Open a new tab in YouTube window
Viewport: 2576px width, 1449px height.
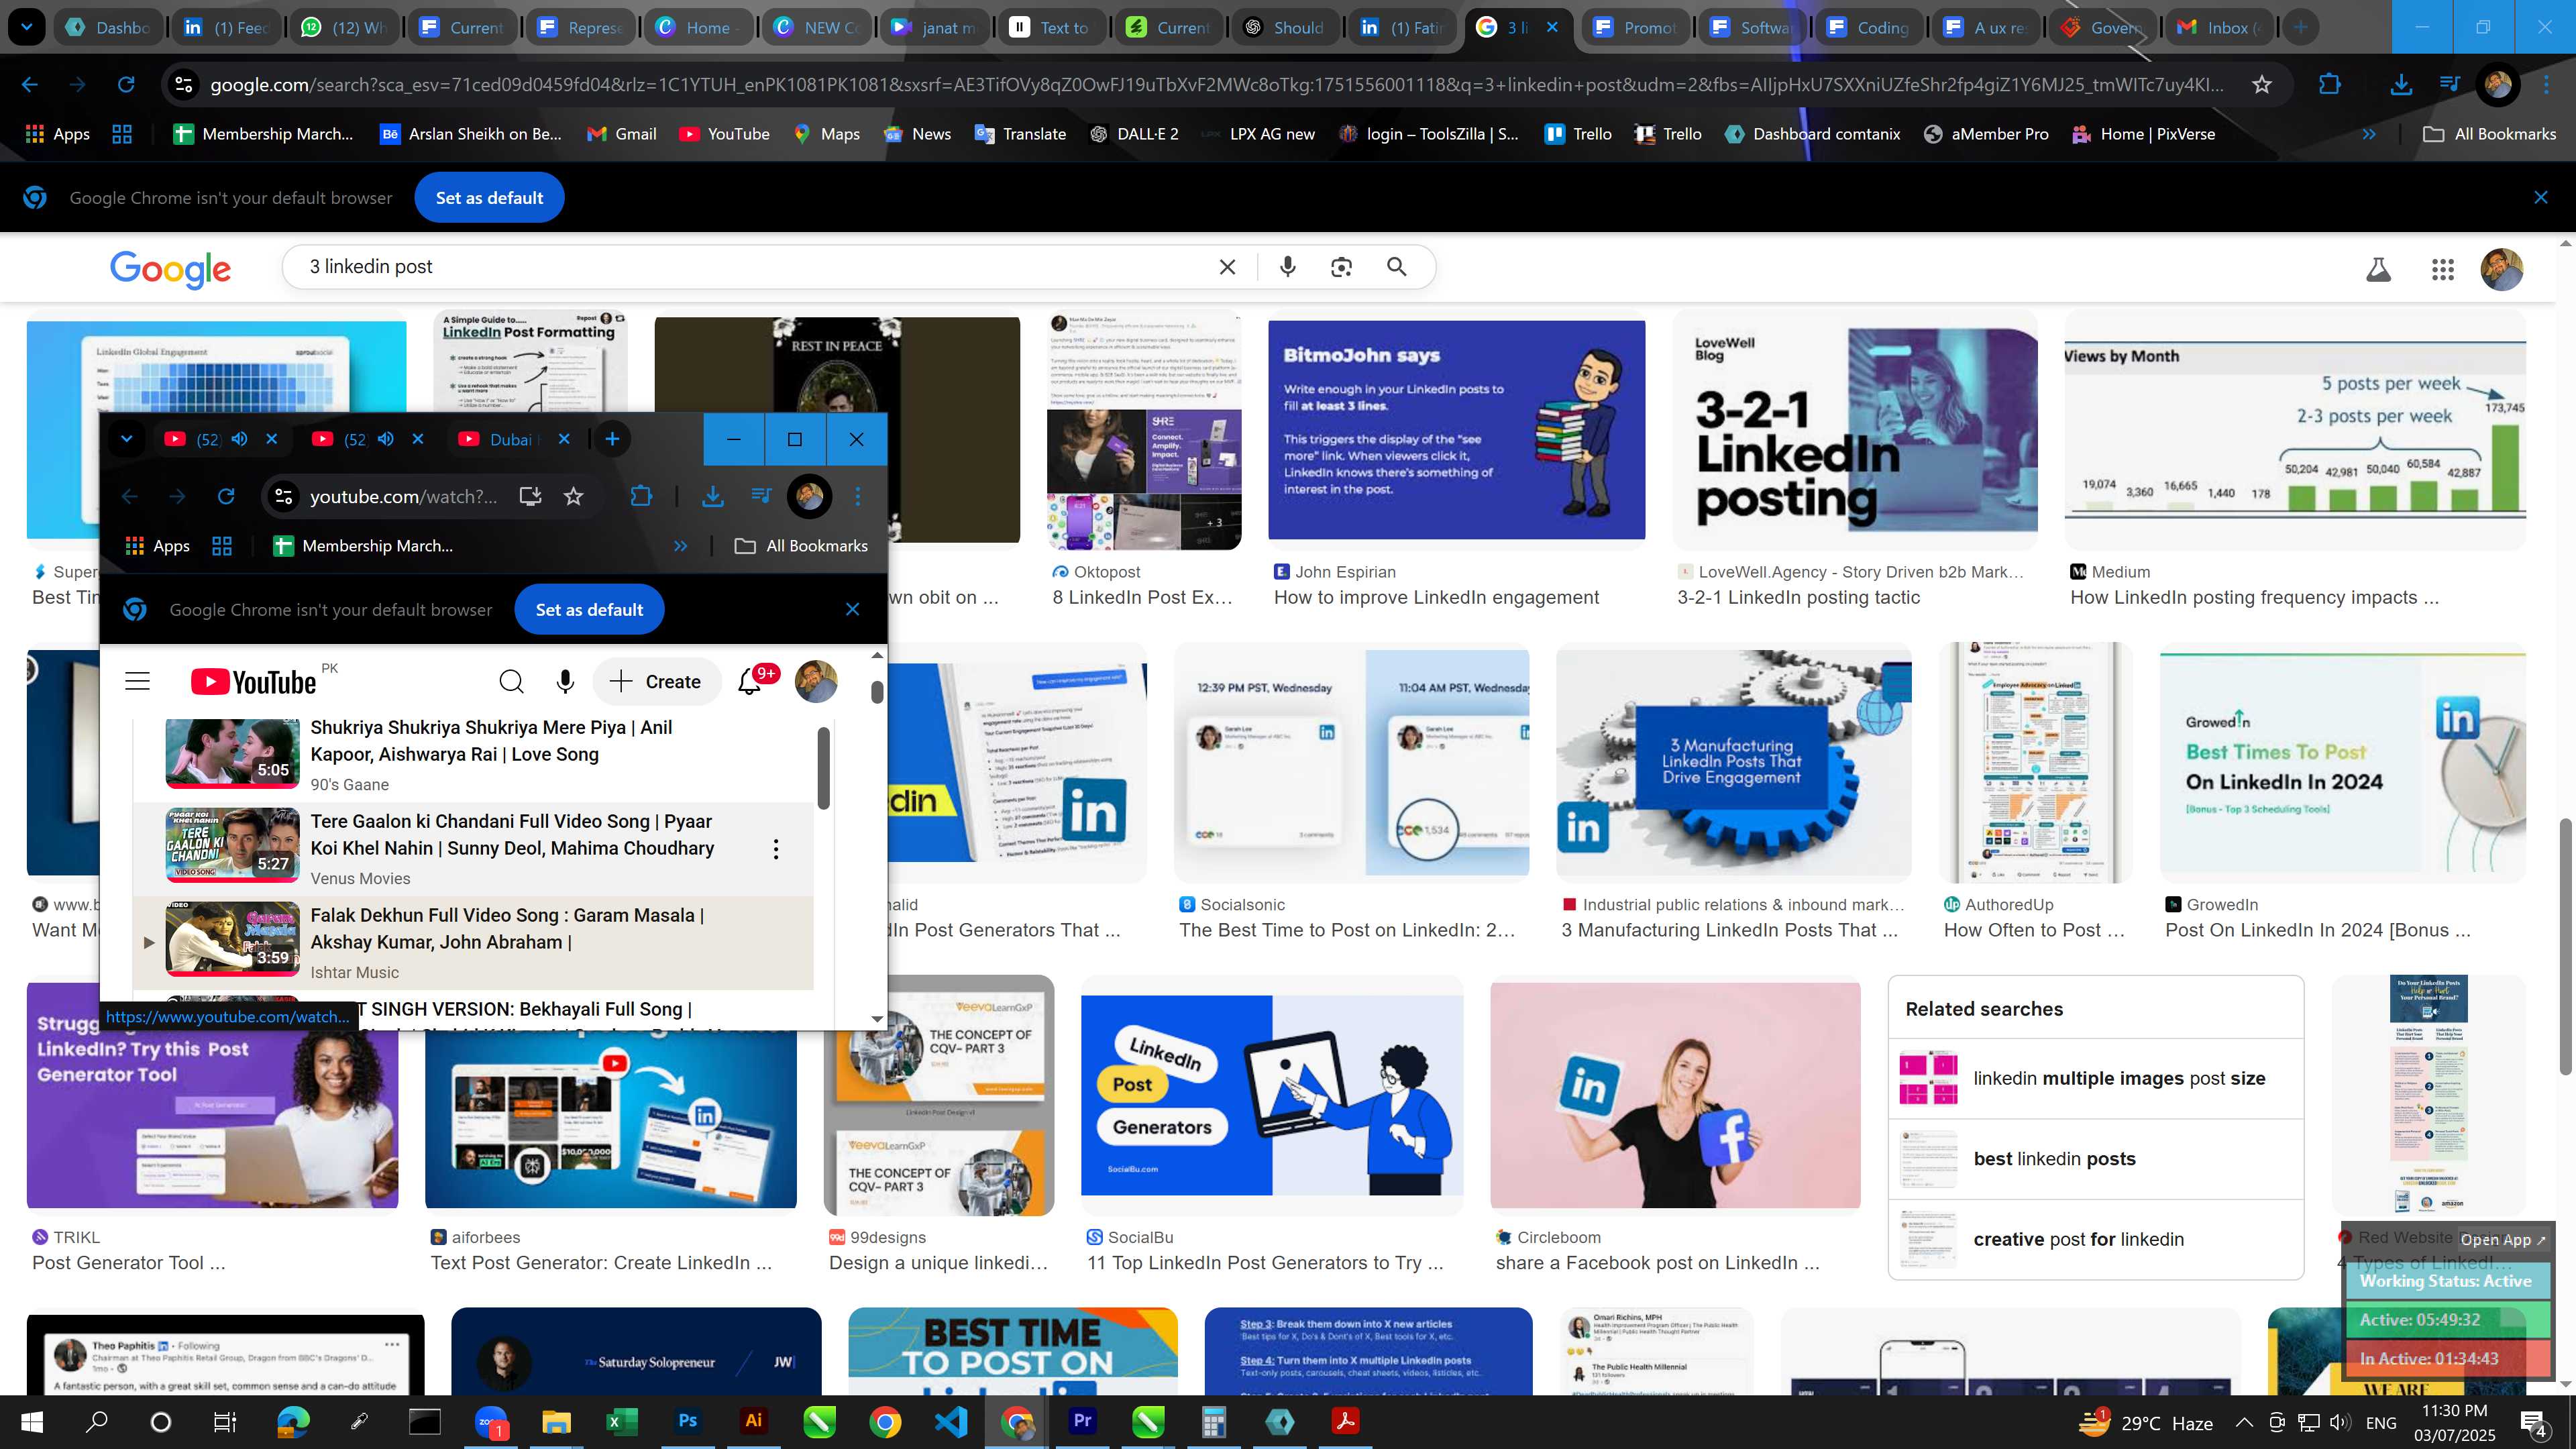point(612,439)
